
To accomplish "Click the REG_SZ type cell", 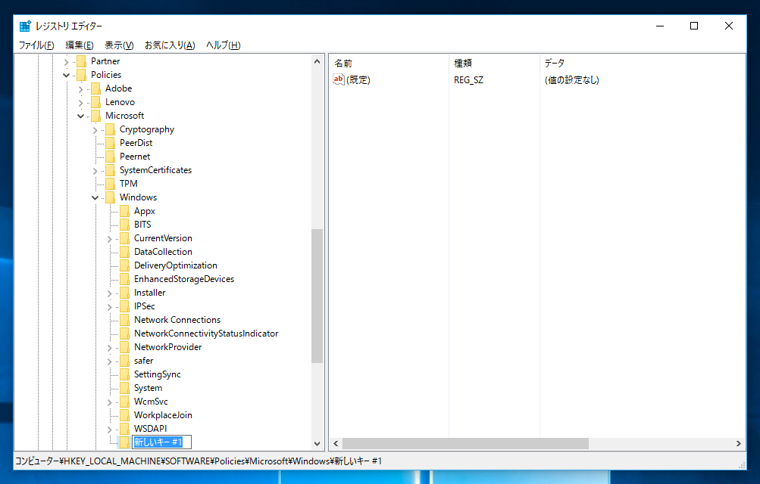I will (x=468, y=80).
